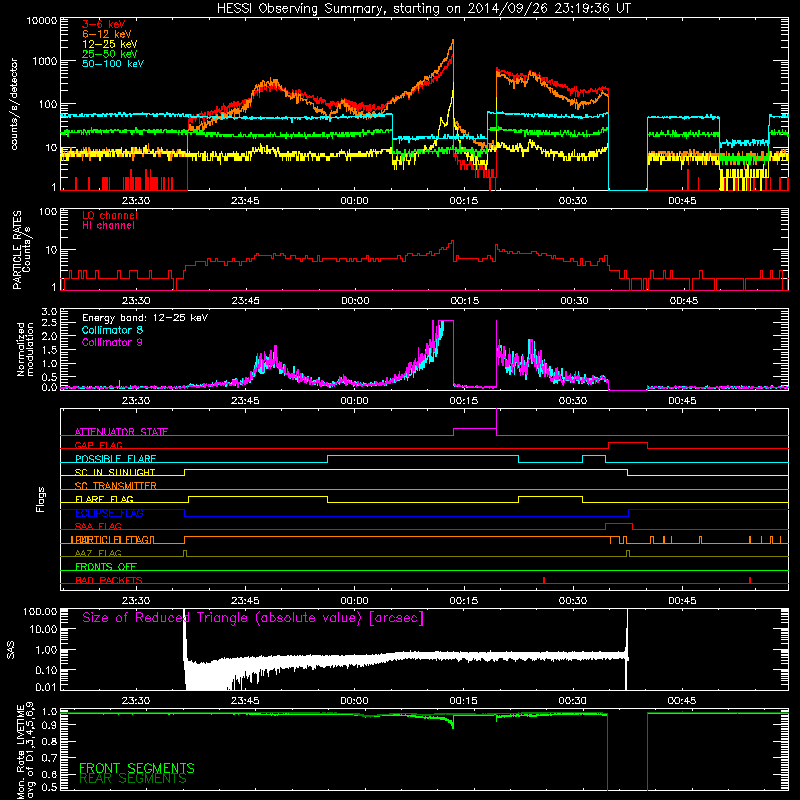Click the green FRONTS OFF label
Viewport: 800px width, 800px height.
(x=106, y=567)
